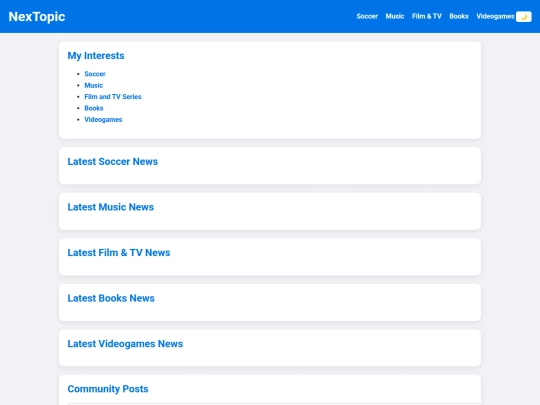The width and height of the screenshot is (540, 405).
Task: Open the NexTopic home logo
Action: click(37, 17)
